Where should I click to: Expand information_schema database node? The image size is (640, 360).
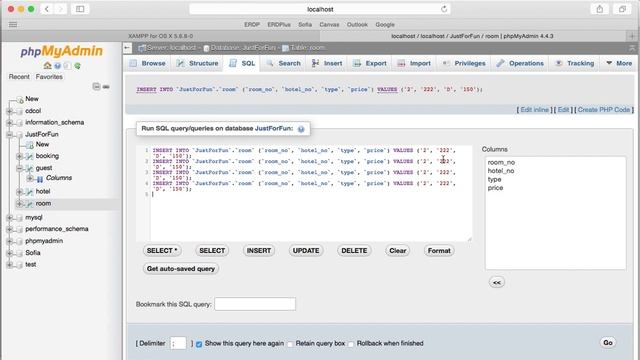[9, 122]
